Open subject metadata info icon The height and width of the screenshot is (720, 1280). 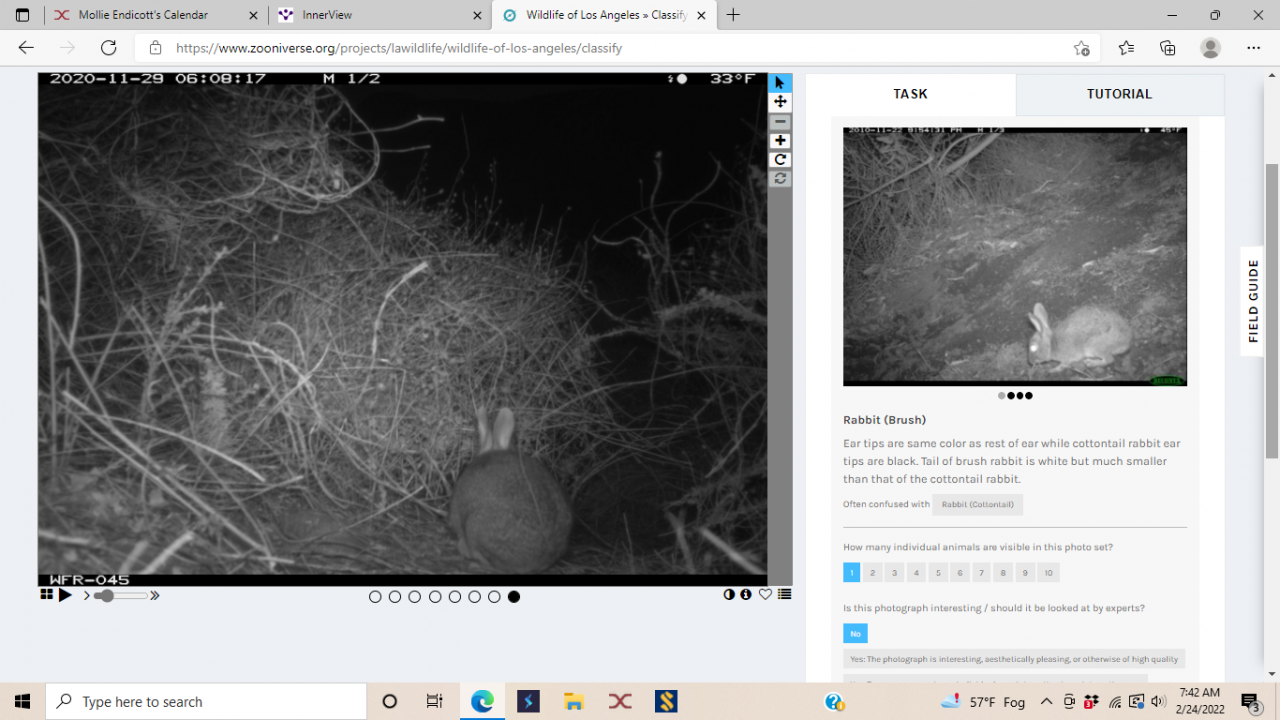click(x=746, y=595)
